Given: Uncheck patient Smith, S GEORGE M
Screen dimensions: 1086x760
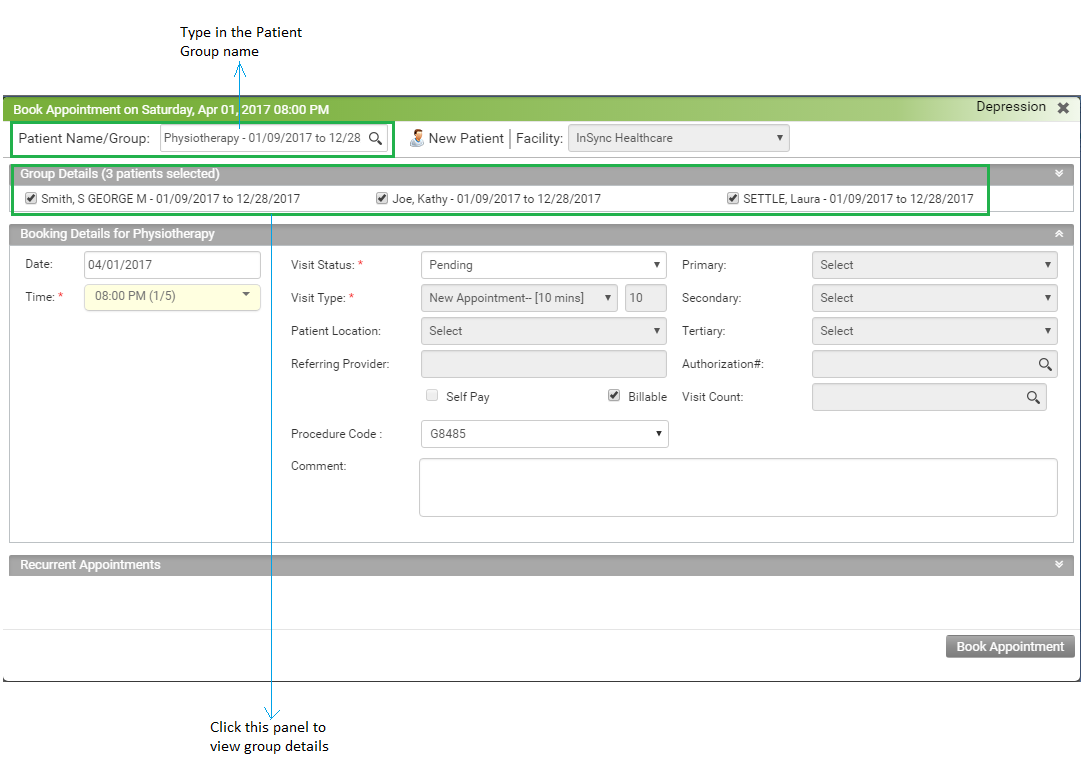Looking at the screenshot, I should pos(31,198).
